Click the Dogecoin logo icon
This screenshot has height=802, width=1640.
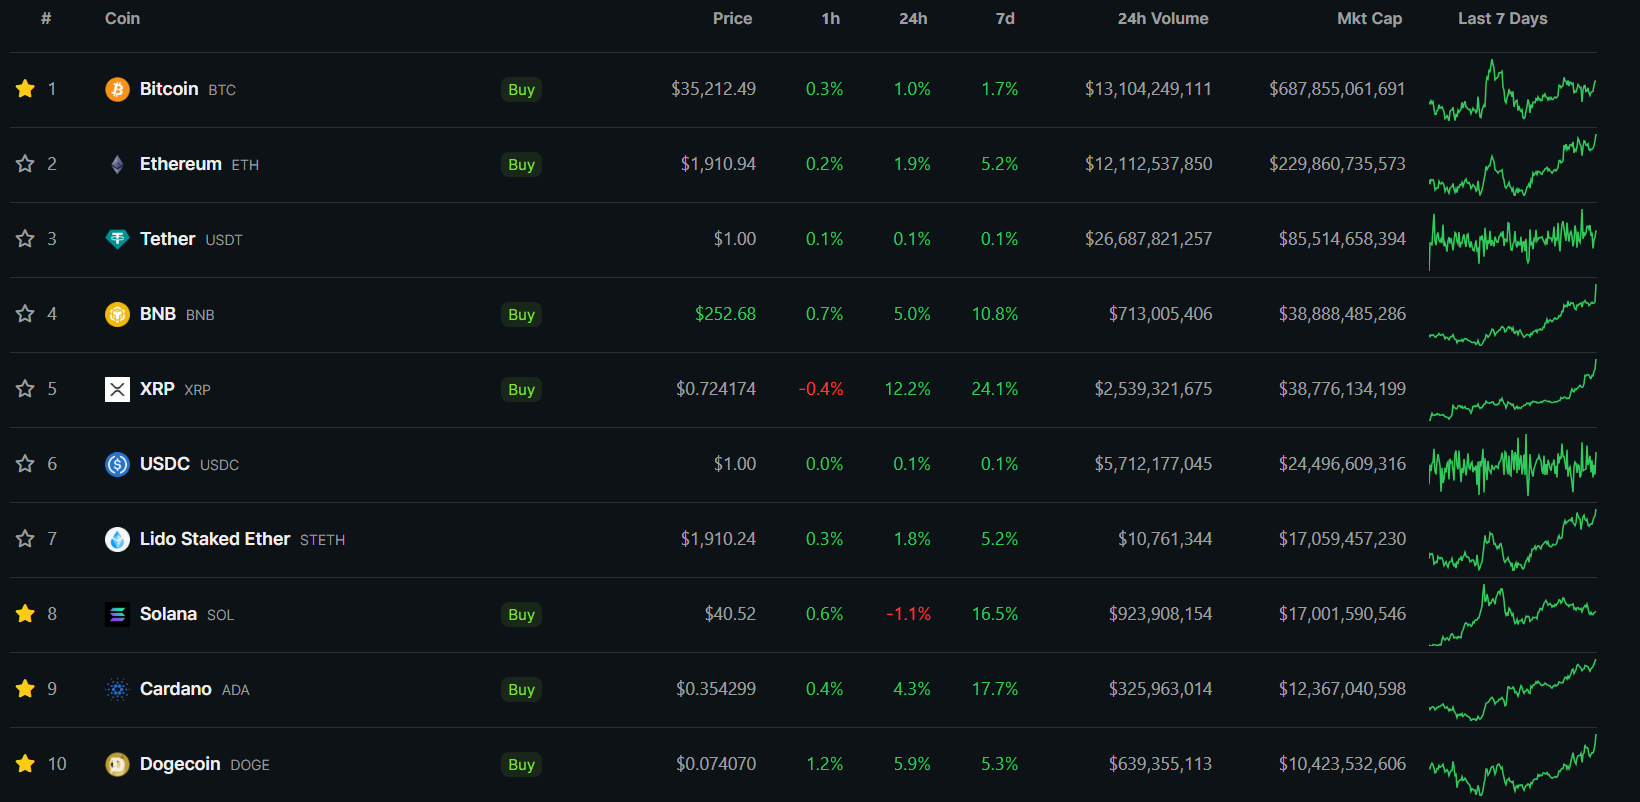tap(117, 765)
